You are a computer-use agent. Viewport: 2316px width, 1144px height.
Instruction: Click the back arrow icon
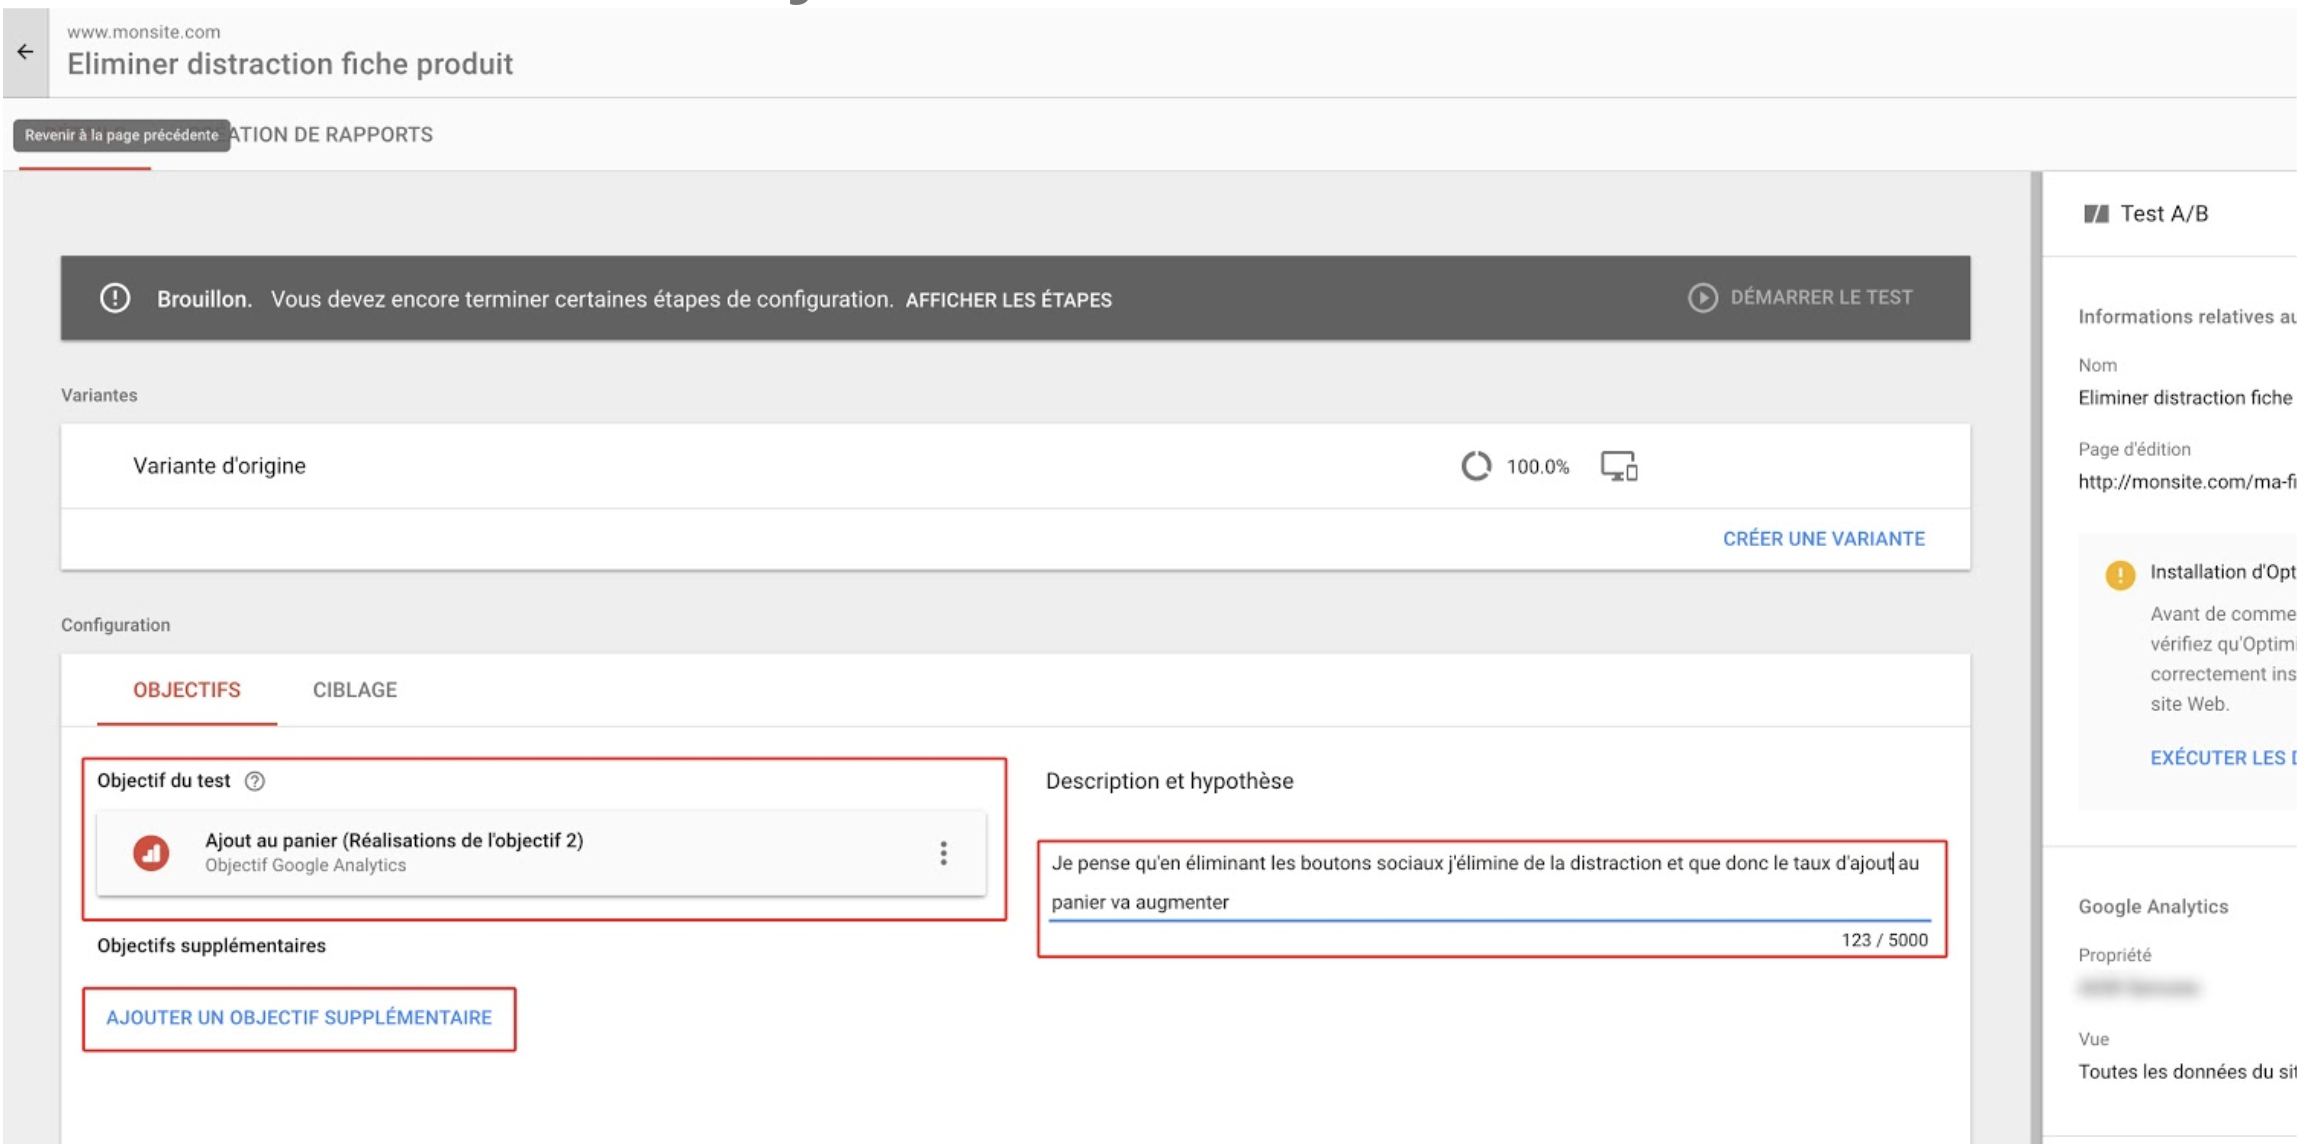(26, 52)
